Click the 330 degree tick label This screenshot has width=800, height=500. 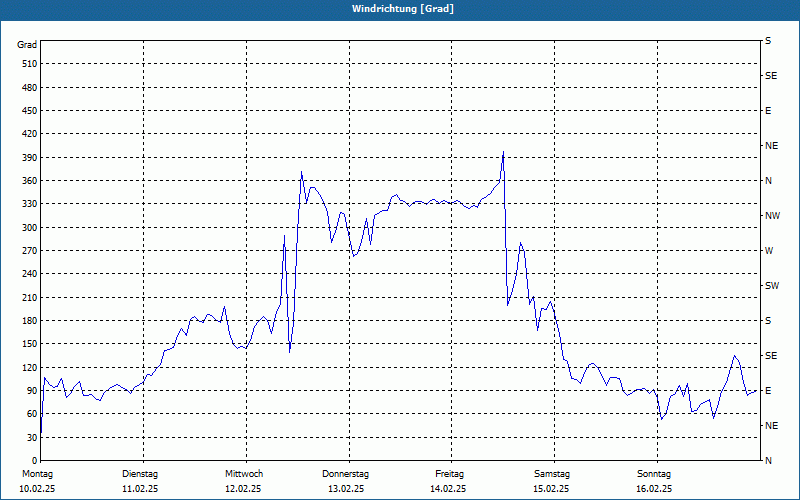point(30,204)
